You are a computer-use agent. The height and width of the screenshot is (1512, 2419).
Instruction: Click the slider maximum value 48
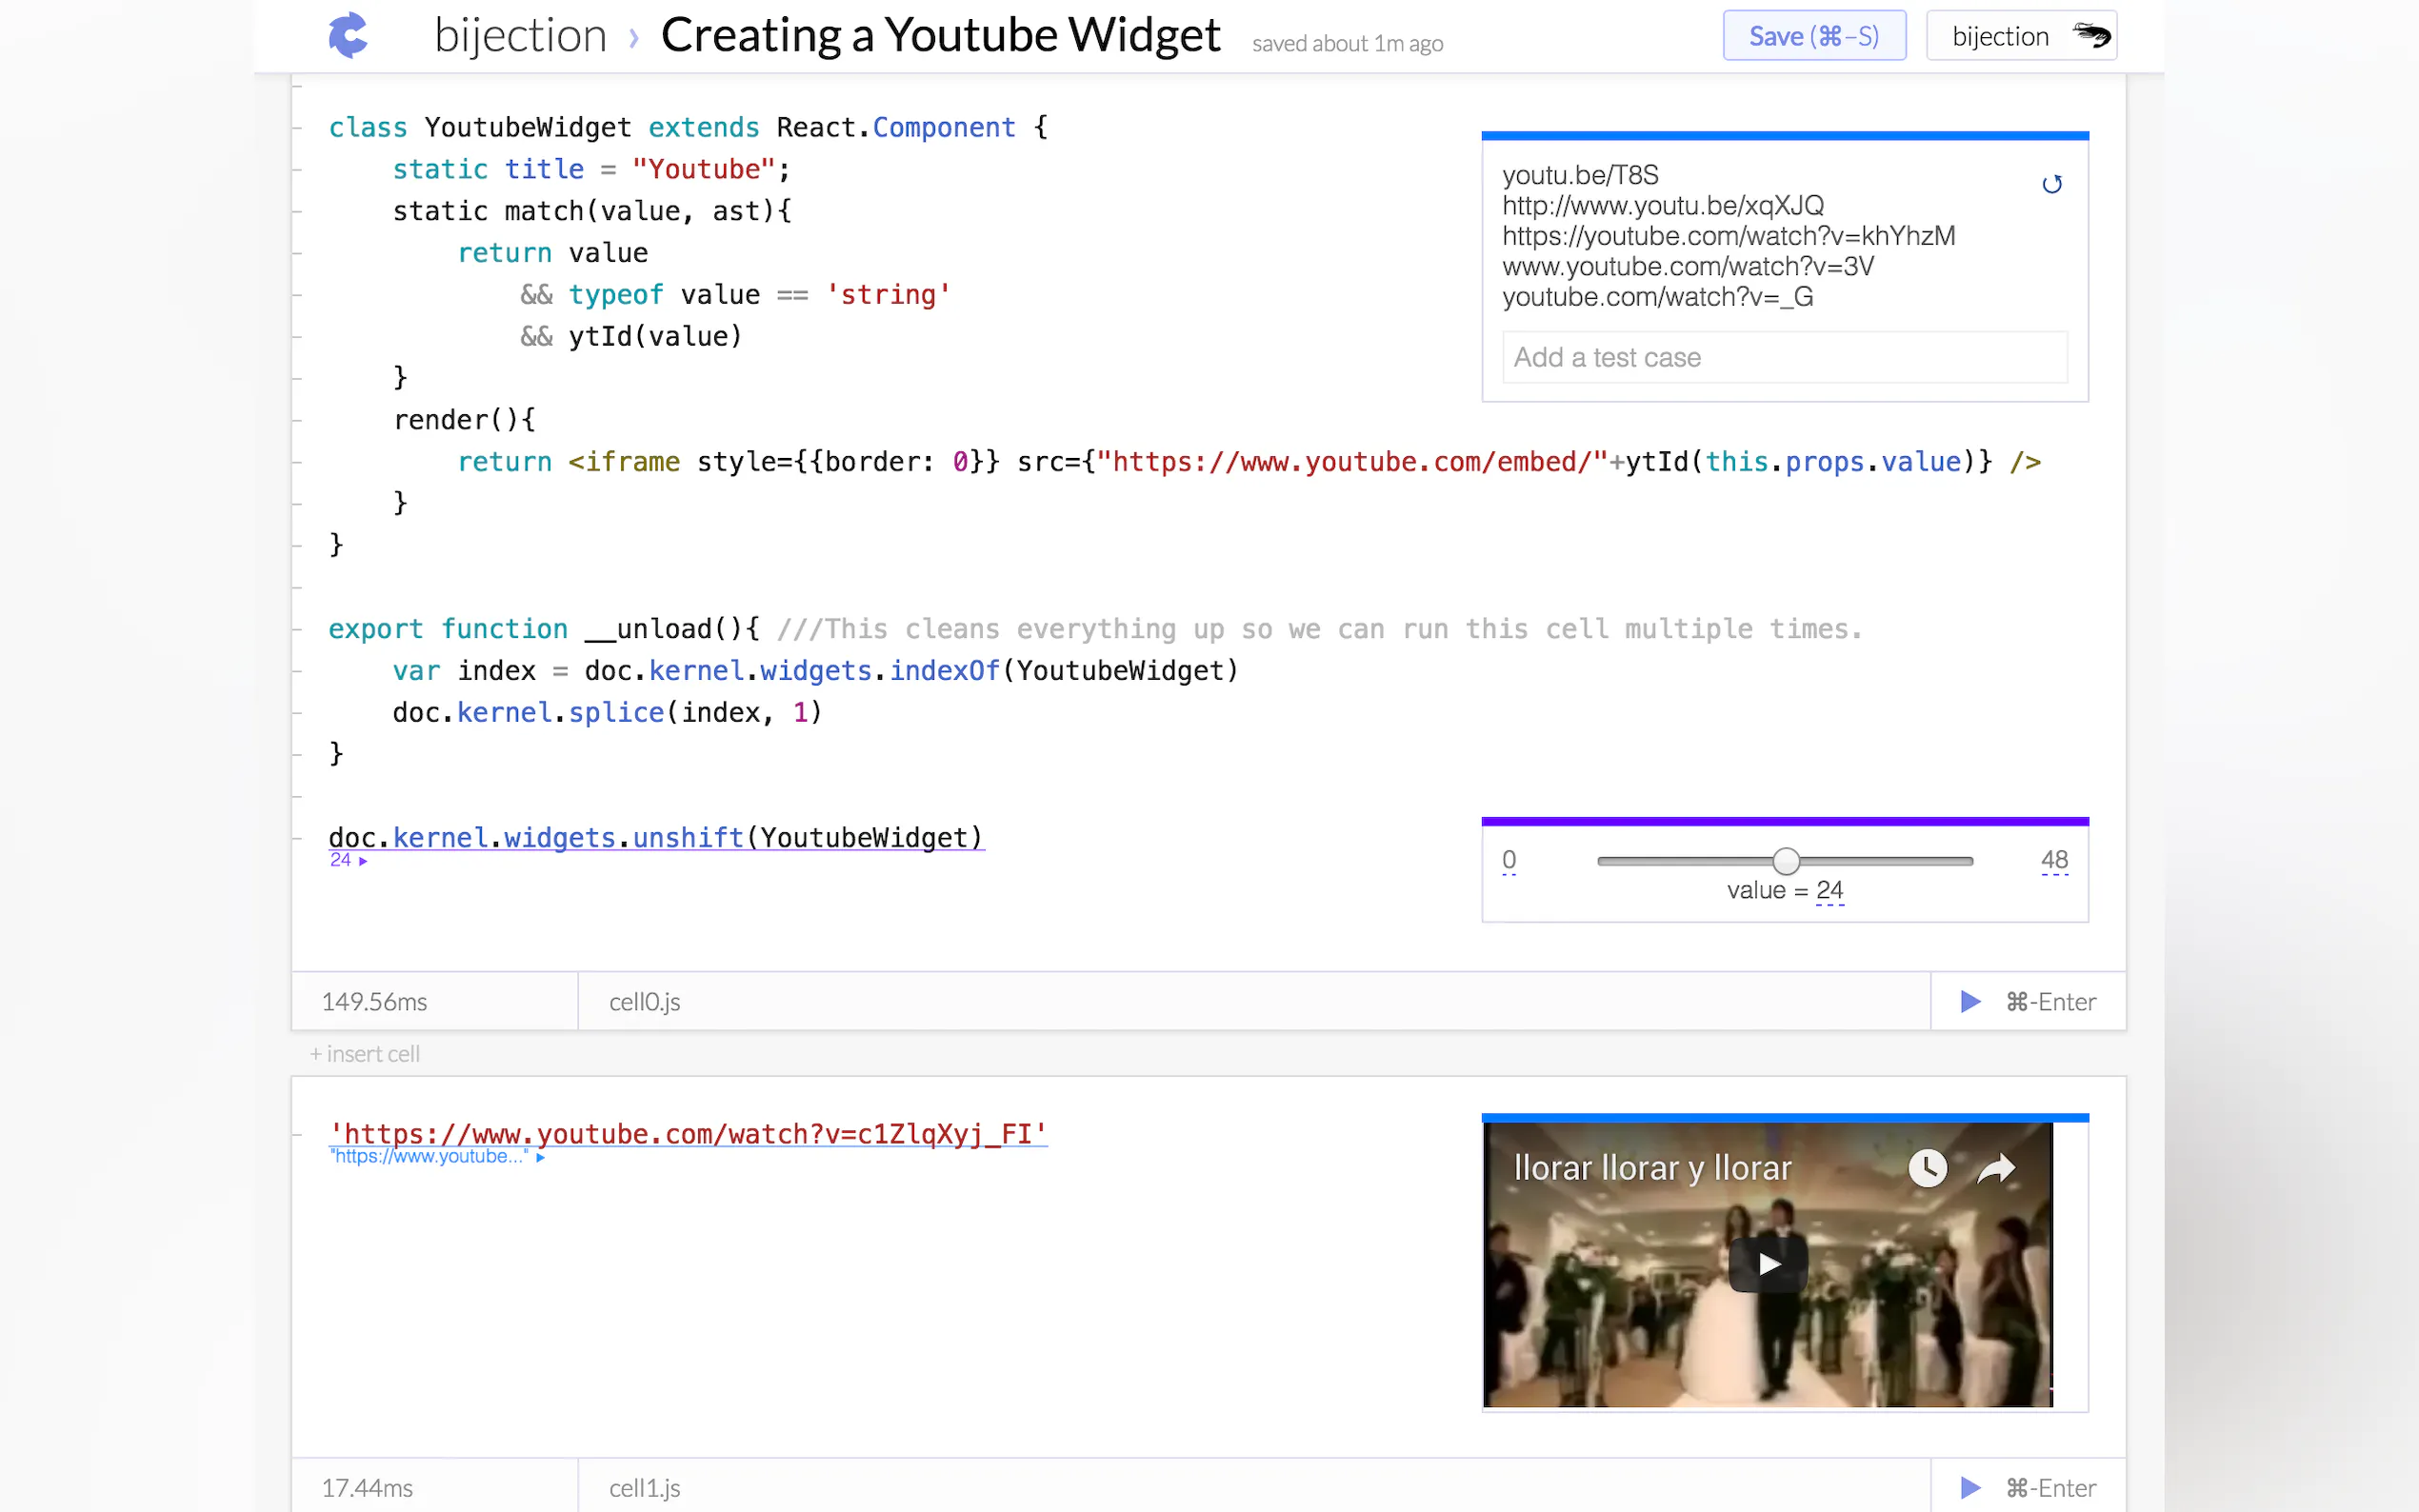coord(2054,859)
